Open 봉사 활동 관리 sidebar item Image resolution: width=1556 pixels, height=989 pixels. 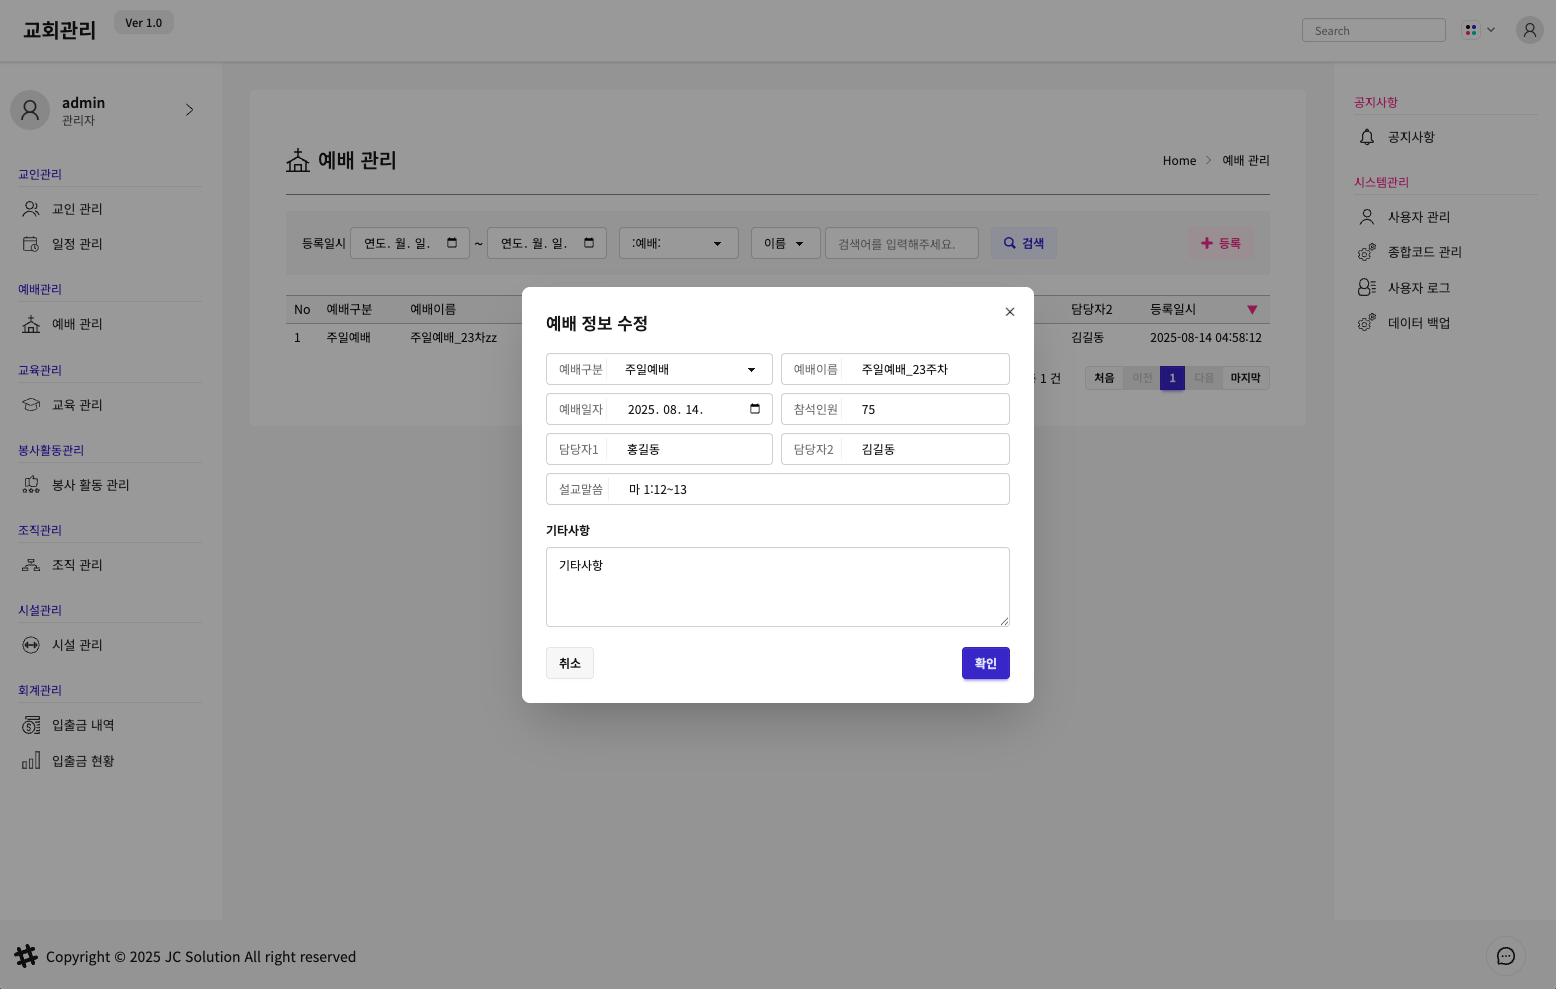click(x=90, y=485)
